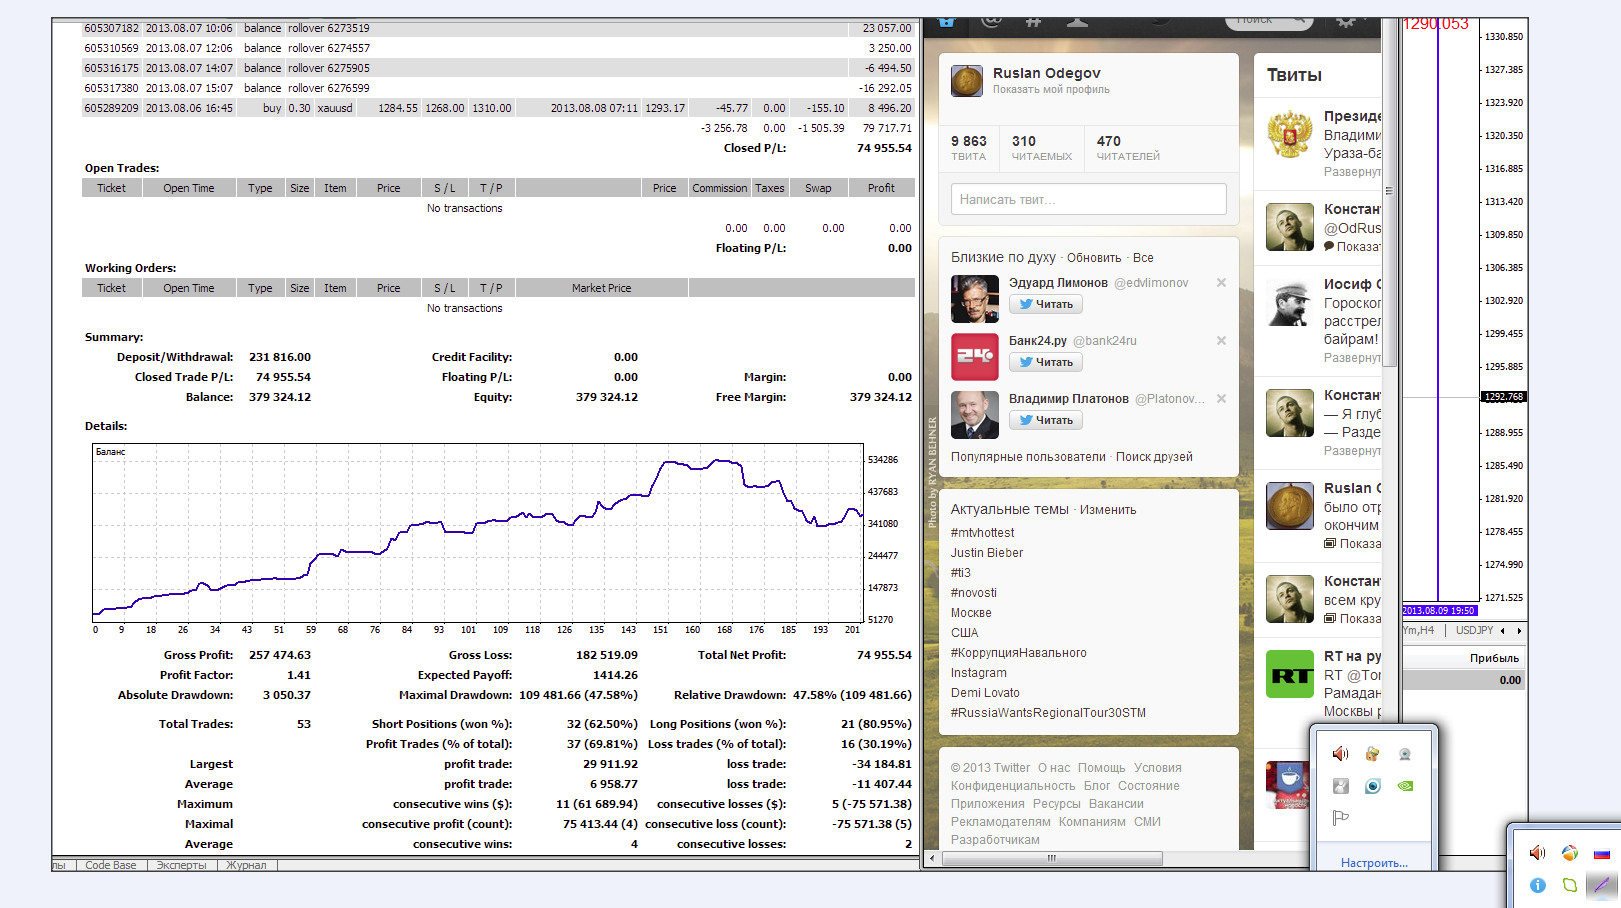Select the 'rollover 6273519' cell in the report
The image size is (1621, 908).
coord(329,28)
